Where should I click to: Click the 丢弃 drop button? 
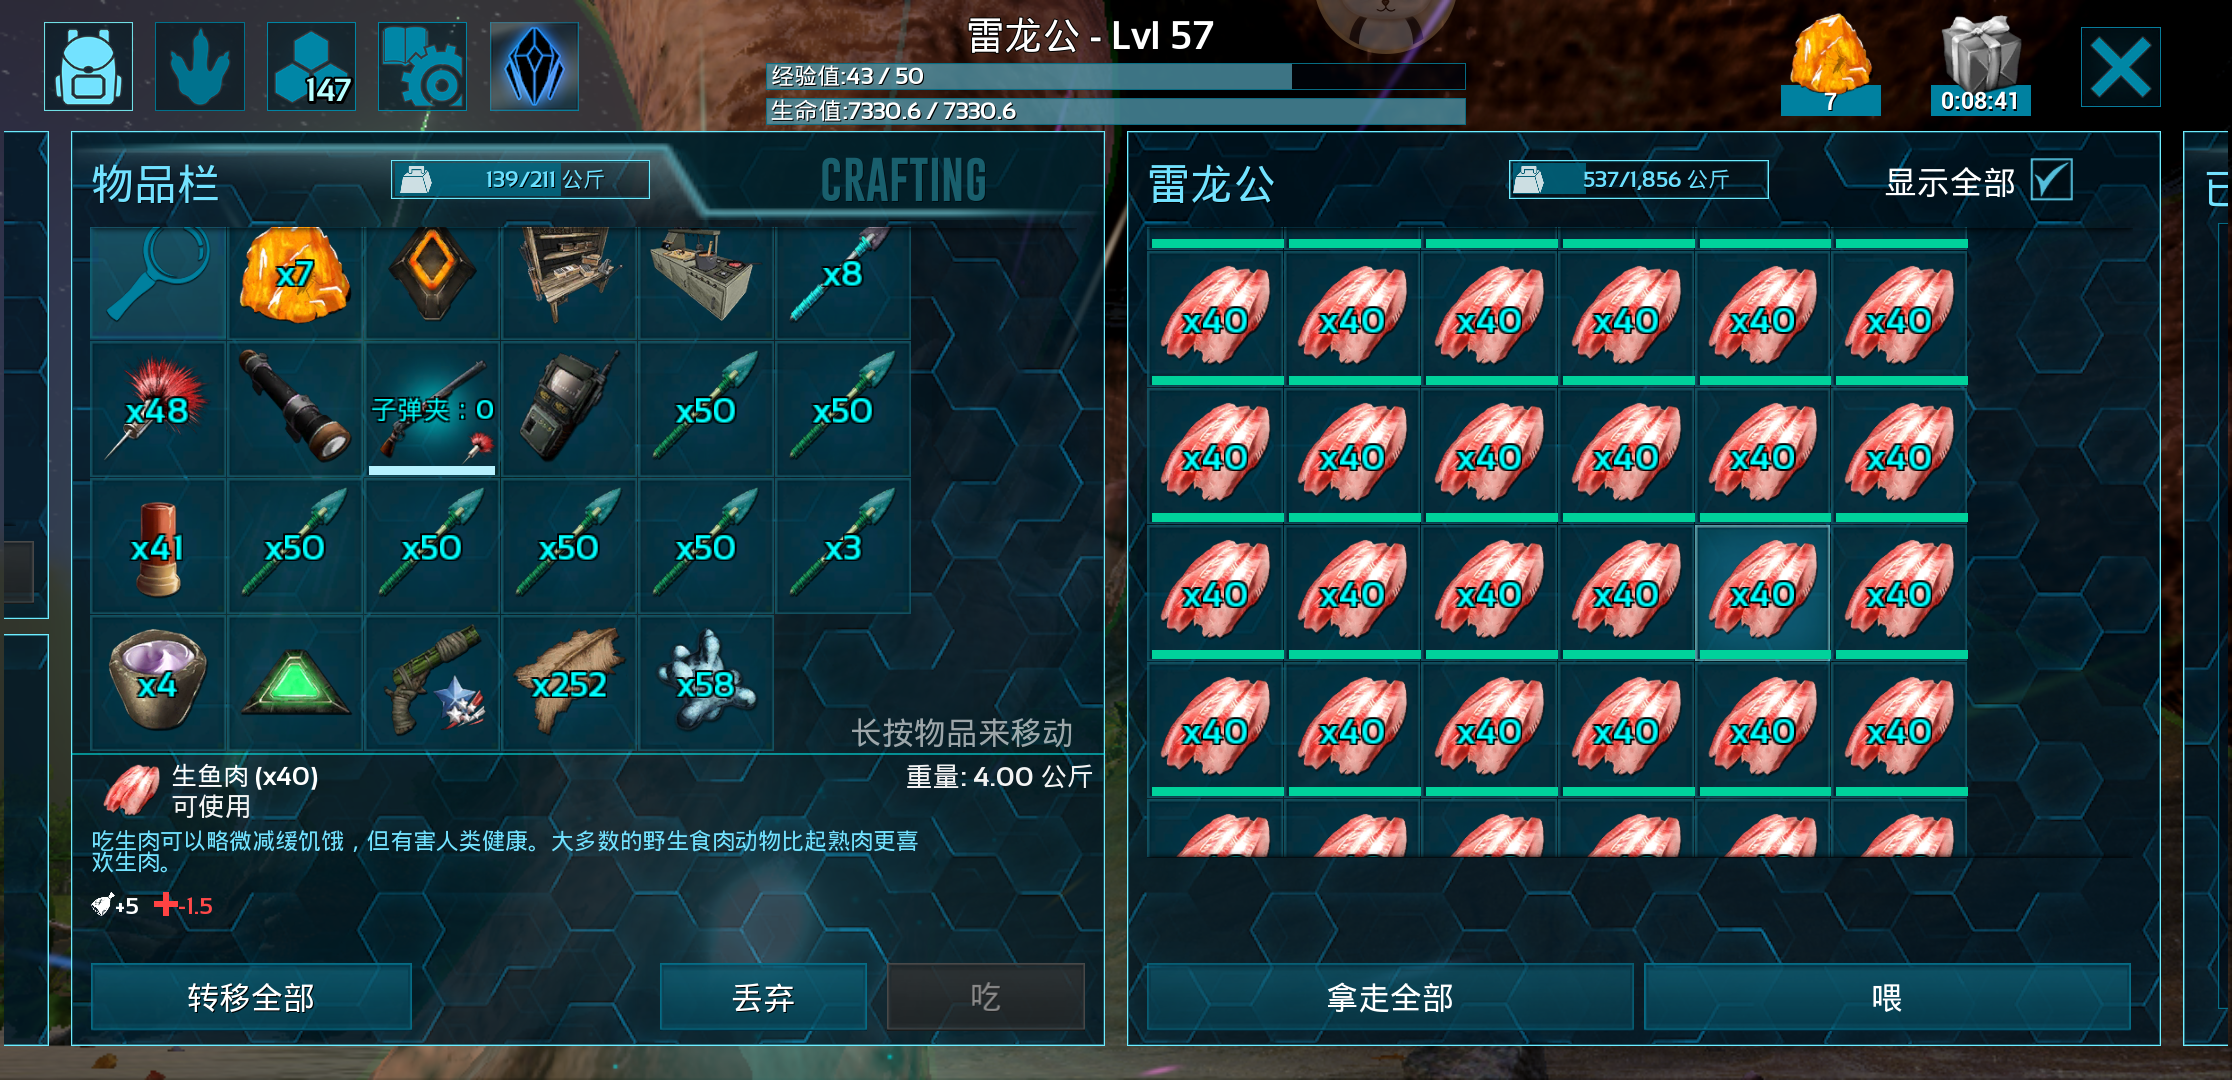tap(763, 996)
